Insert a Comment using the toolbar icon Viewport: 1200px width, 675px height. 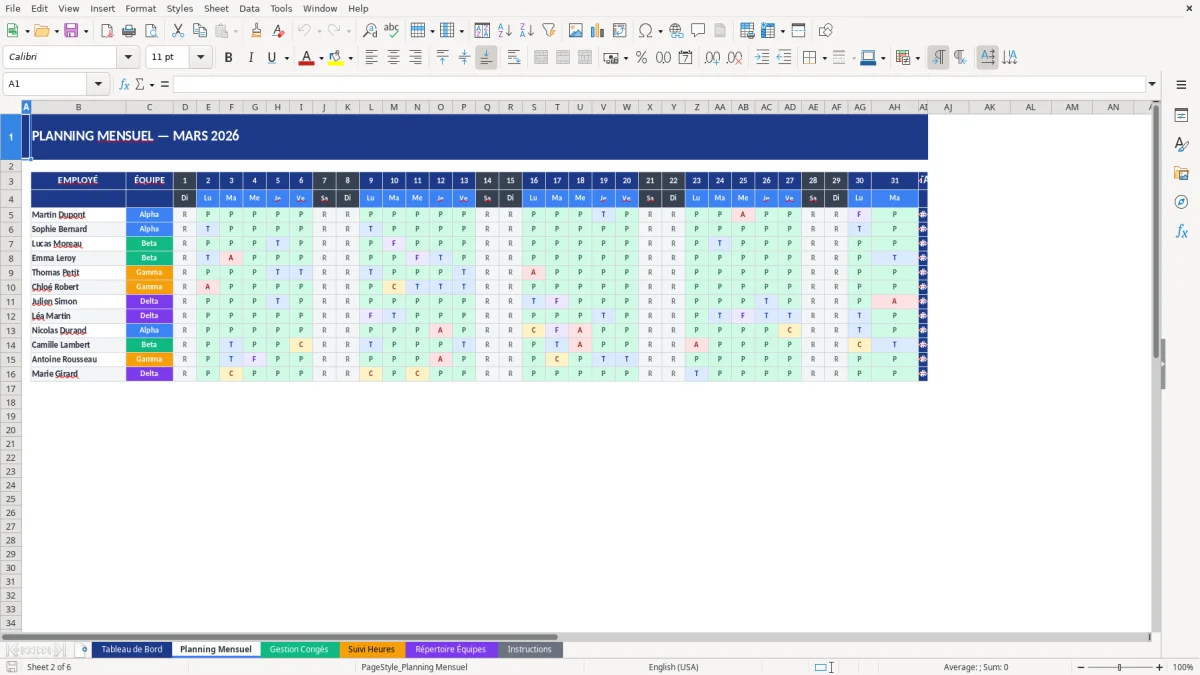point(699,30)
